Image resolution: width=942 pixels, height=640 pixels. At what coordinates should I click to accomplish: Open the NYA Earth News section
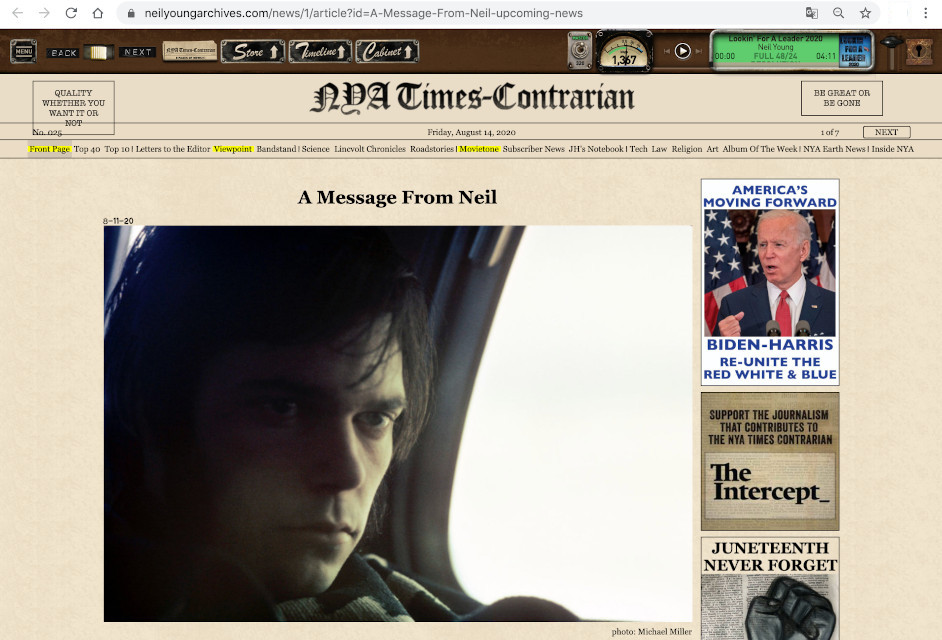coord(834,149)
